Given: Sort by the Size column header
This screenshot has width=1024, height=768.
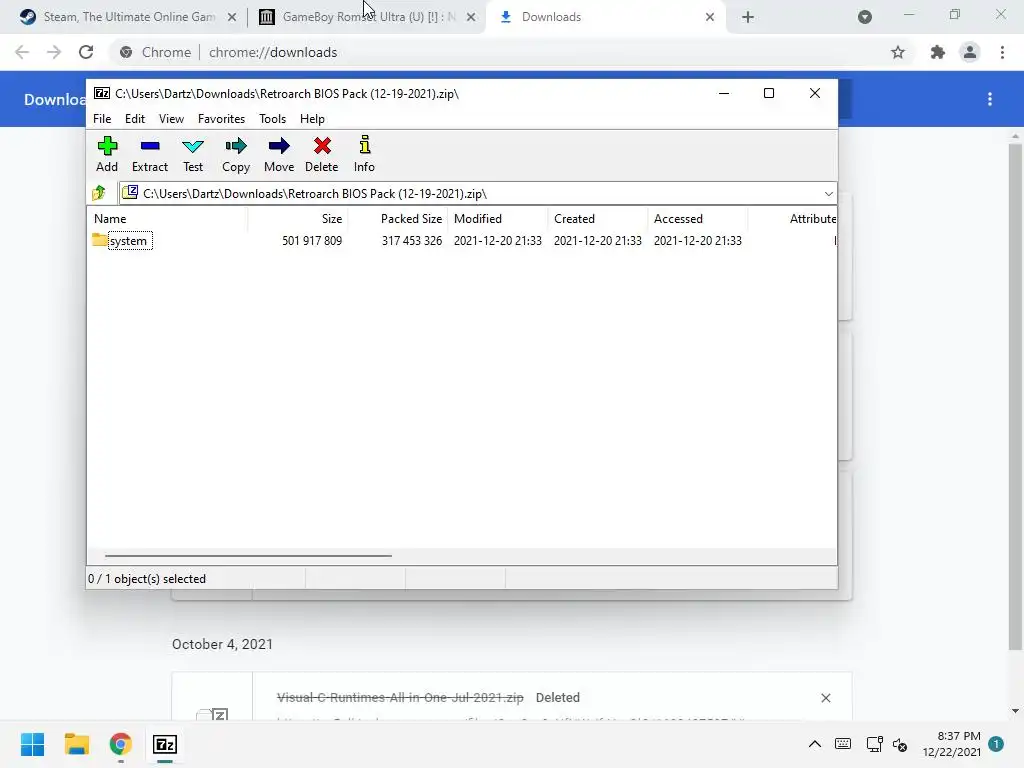Looking at the screenshot, I should coord(297,219).
